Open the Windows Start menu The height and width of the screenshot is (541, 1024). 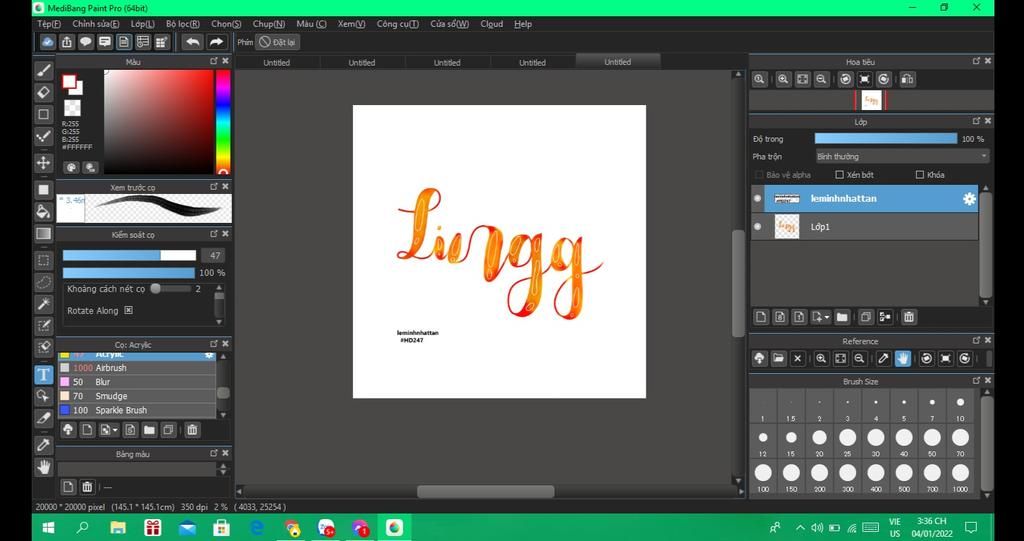coord(48,527)
